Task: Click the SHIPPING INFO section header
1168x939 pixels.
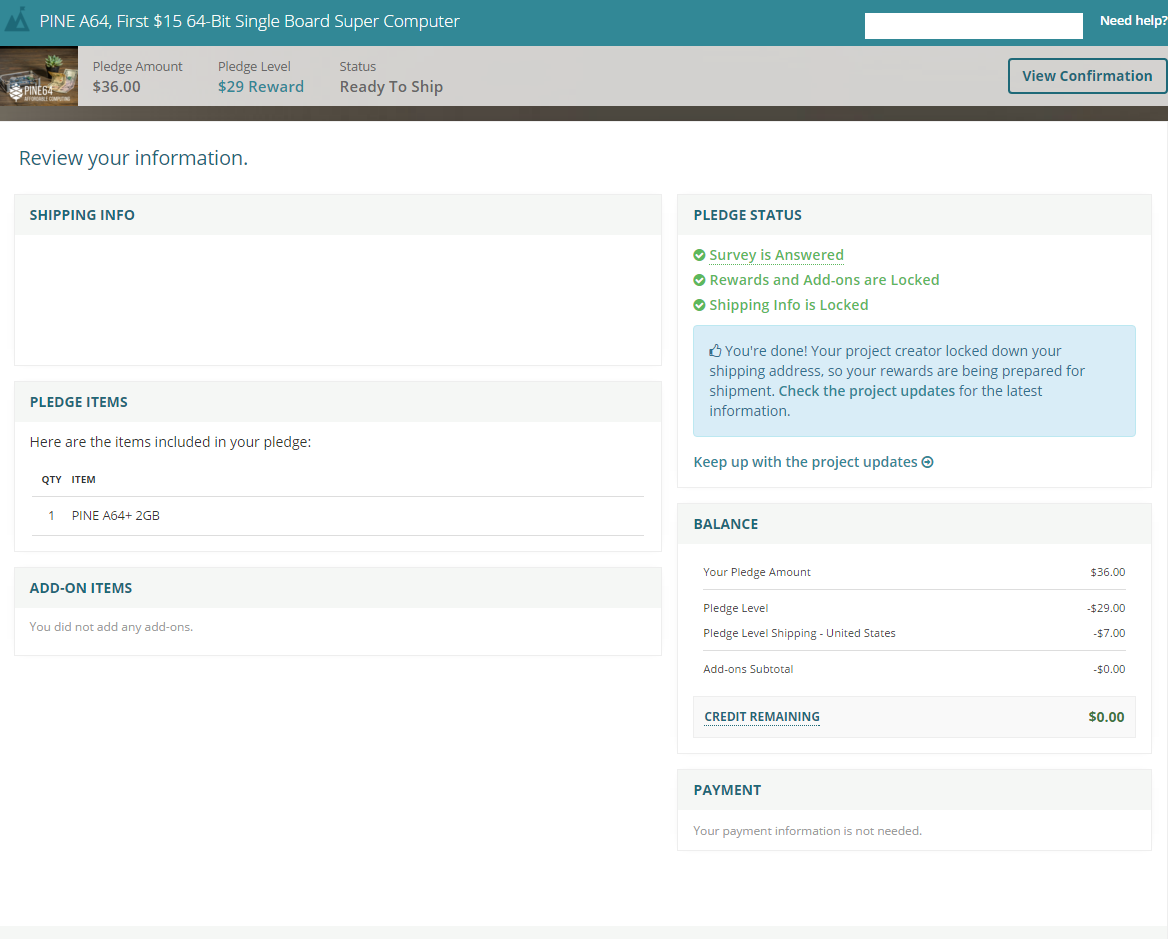Action: (82, 215)
